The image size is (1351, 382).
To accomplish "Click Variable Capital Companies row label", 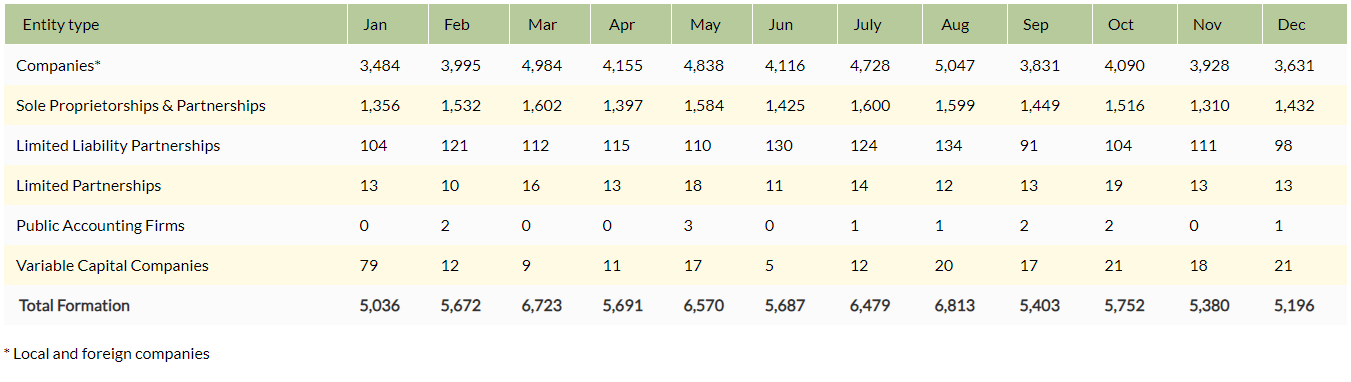I will click(112, 266).
